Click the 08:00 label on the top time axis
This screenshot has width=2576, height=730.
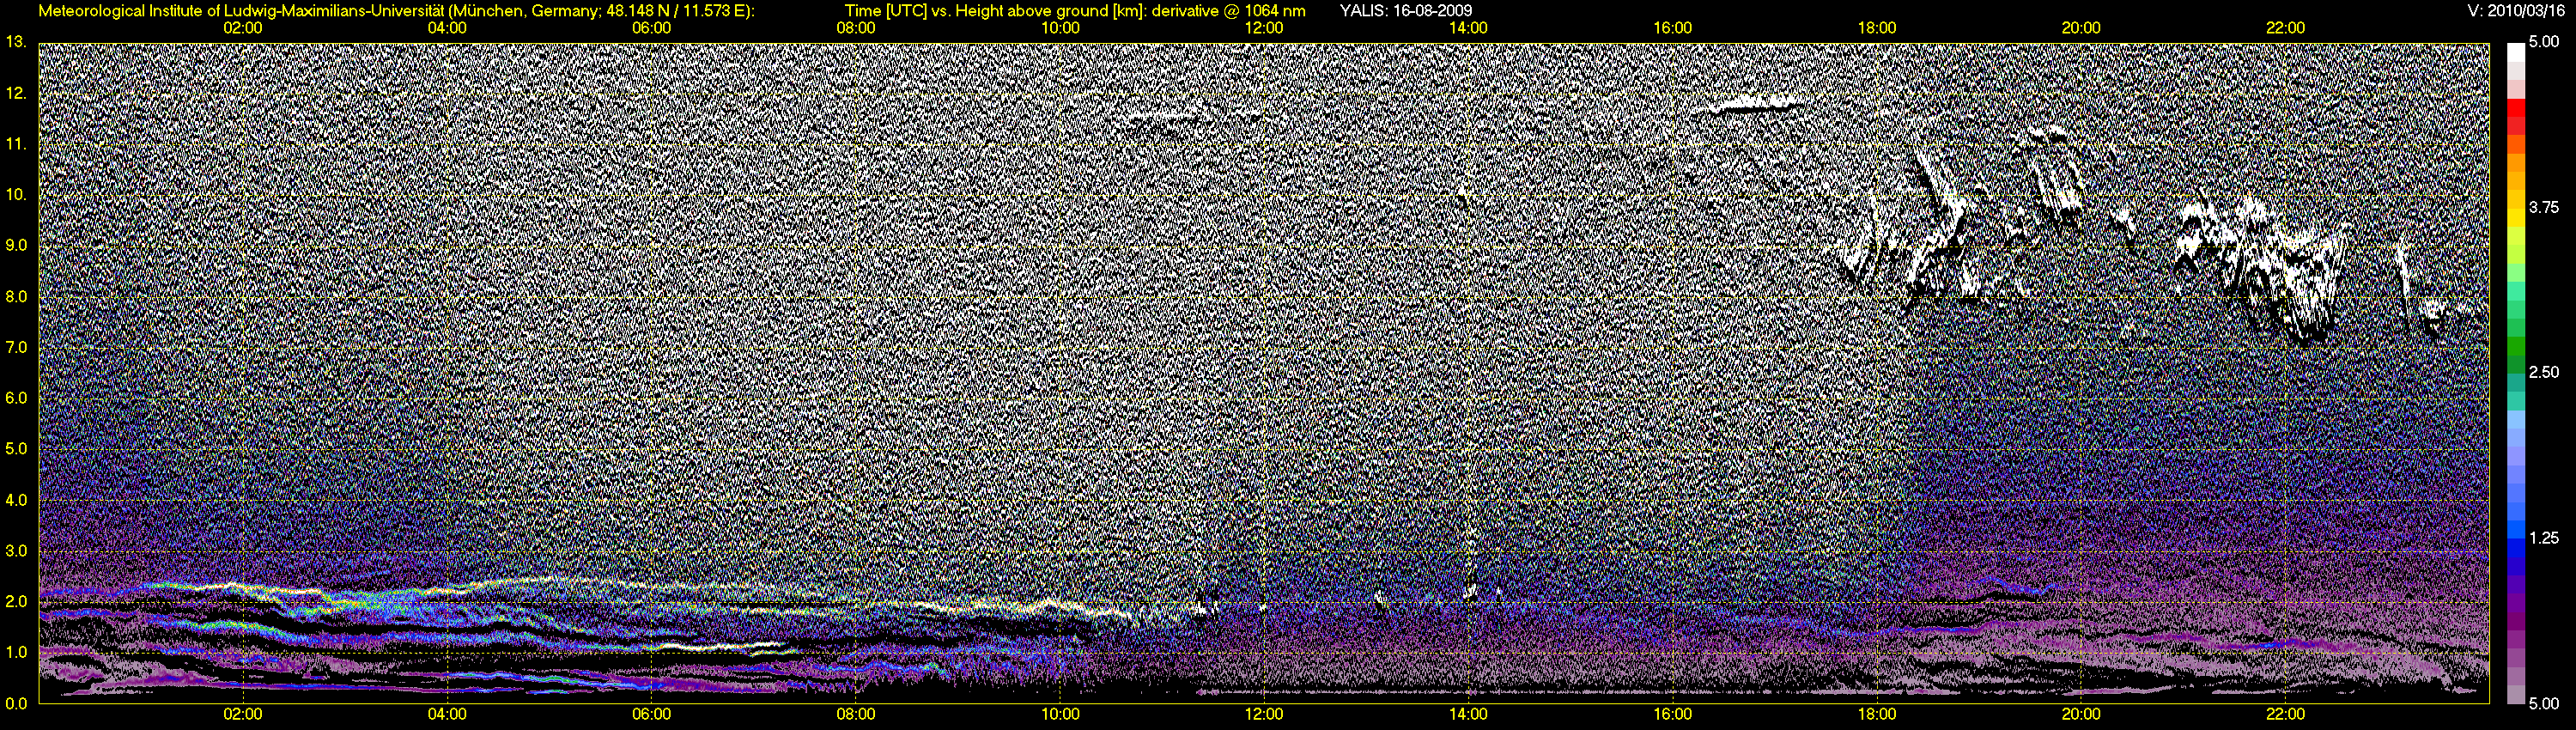tap(856, 28)
